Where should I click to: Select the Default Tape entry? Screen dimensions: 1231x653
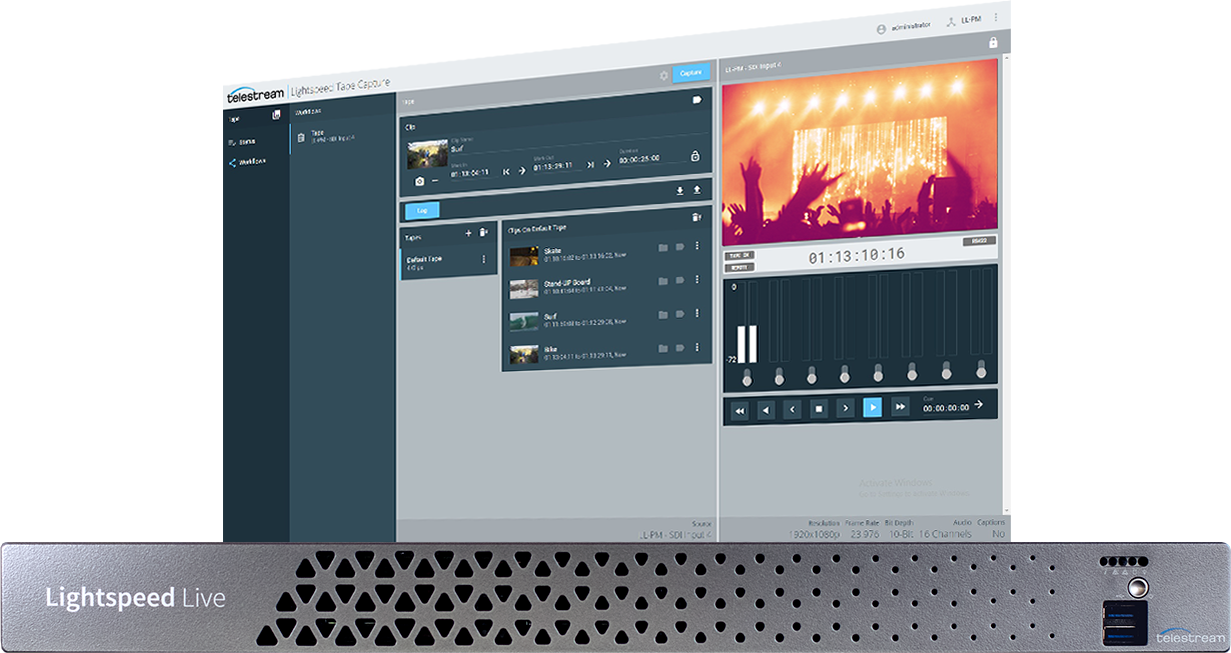pos(449,263)
